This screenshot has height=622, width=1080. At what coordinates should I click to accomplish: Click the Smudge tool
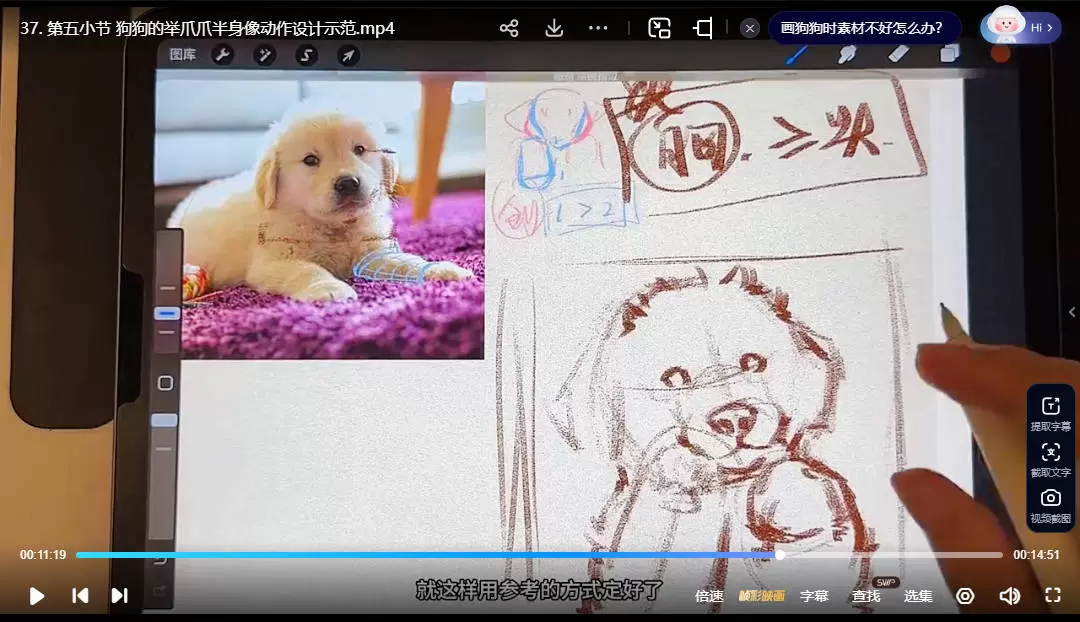point(847,54)
